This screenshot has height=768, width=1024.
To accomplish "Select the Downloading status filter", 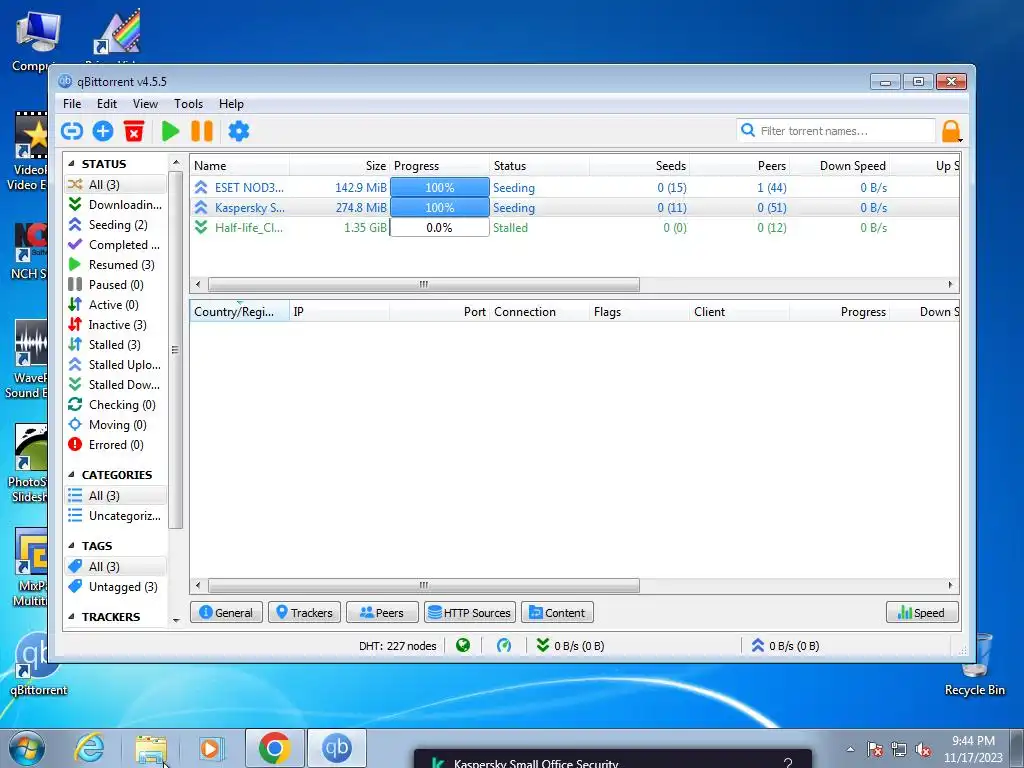I will (116, 204).
